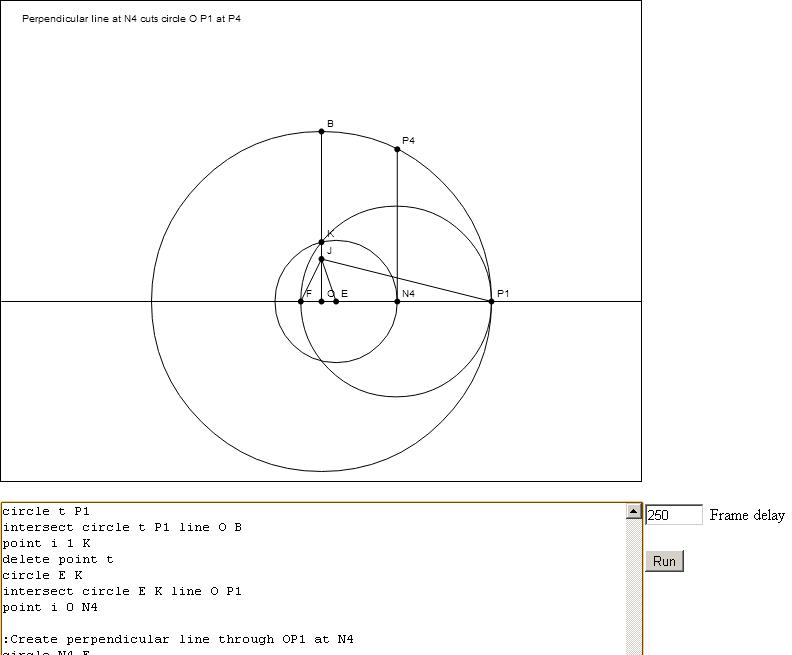Click the Run button

pyautogui.click(x=664, y=561)
